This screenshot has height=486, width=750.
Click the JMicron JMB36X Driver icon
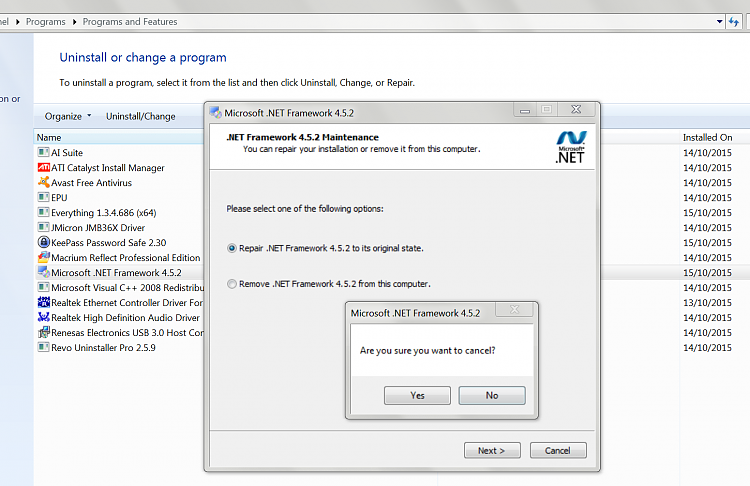click(44, 227)
